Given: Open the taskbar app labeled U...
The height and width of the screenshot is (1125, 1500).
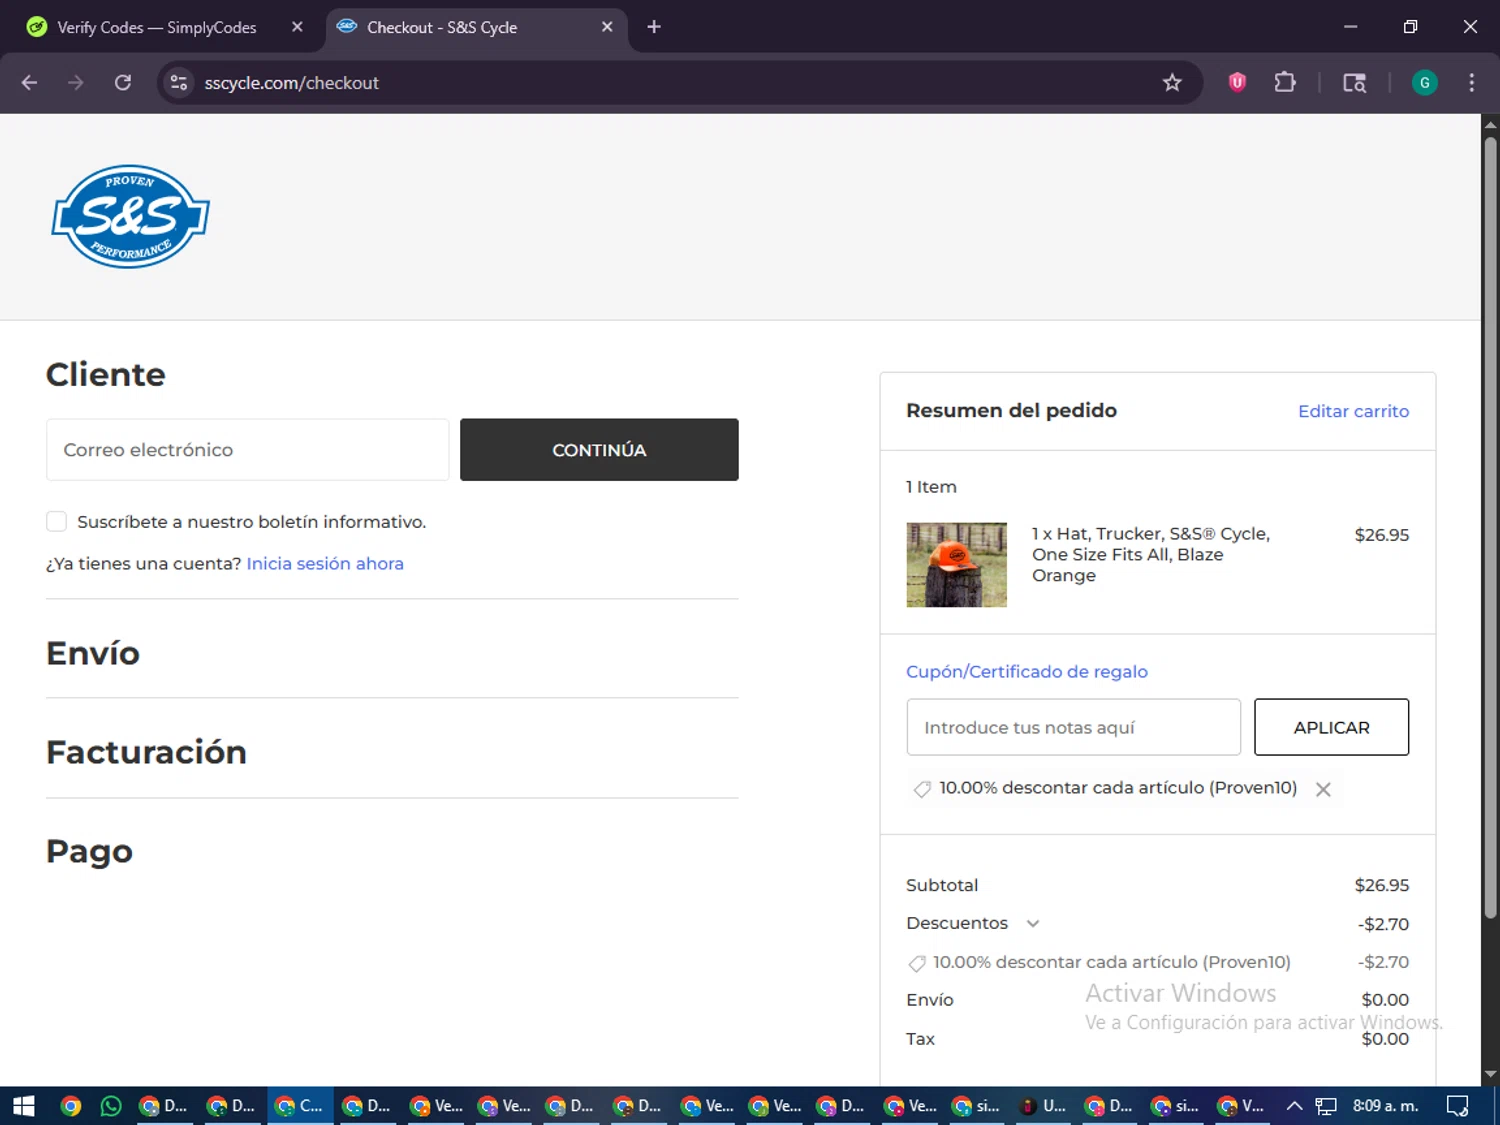Looking at the screenshot, I should (x=1043, y=1105).
